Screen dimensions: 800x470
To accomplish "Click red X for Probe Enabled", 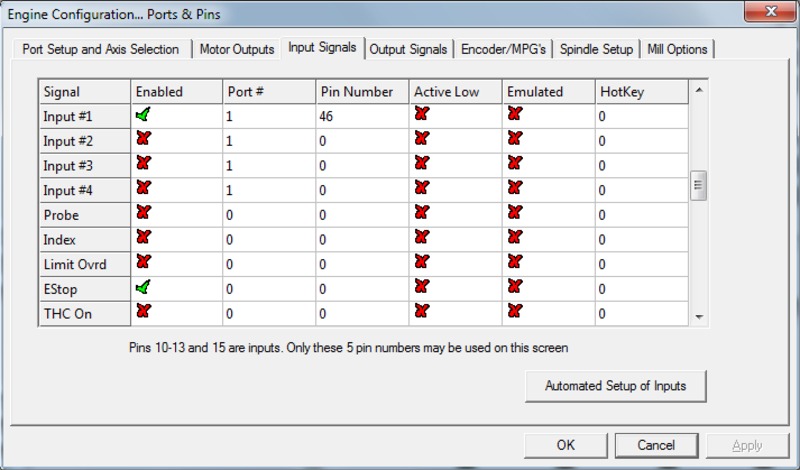I will (143, 214).
